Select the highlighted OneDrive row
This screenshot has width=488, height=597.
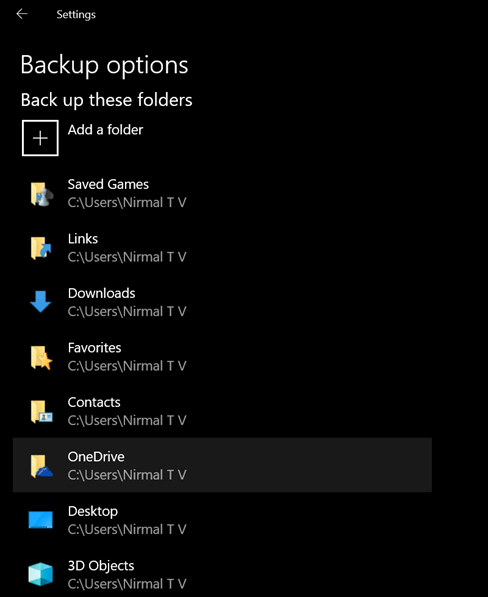(x=222, y=465)
